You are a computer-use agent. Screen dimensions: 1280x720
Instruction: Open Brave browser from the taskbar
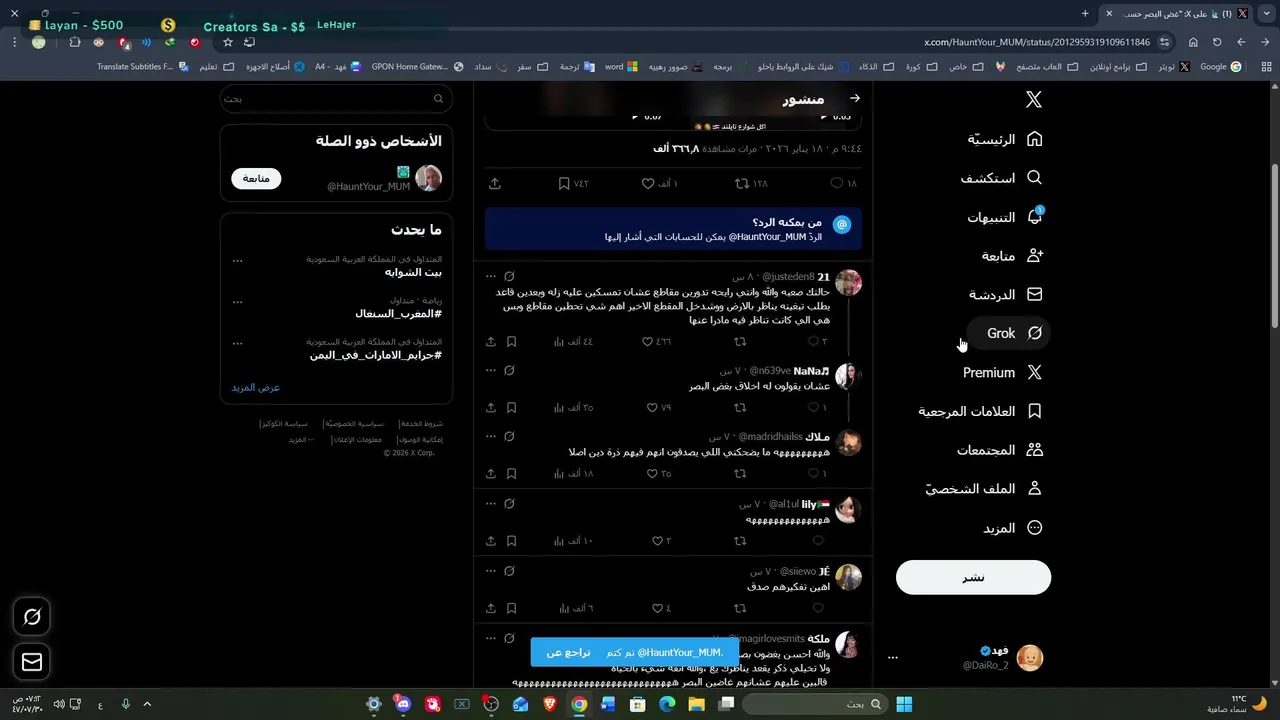549,704
